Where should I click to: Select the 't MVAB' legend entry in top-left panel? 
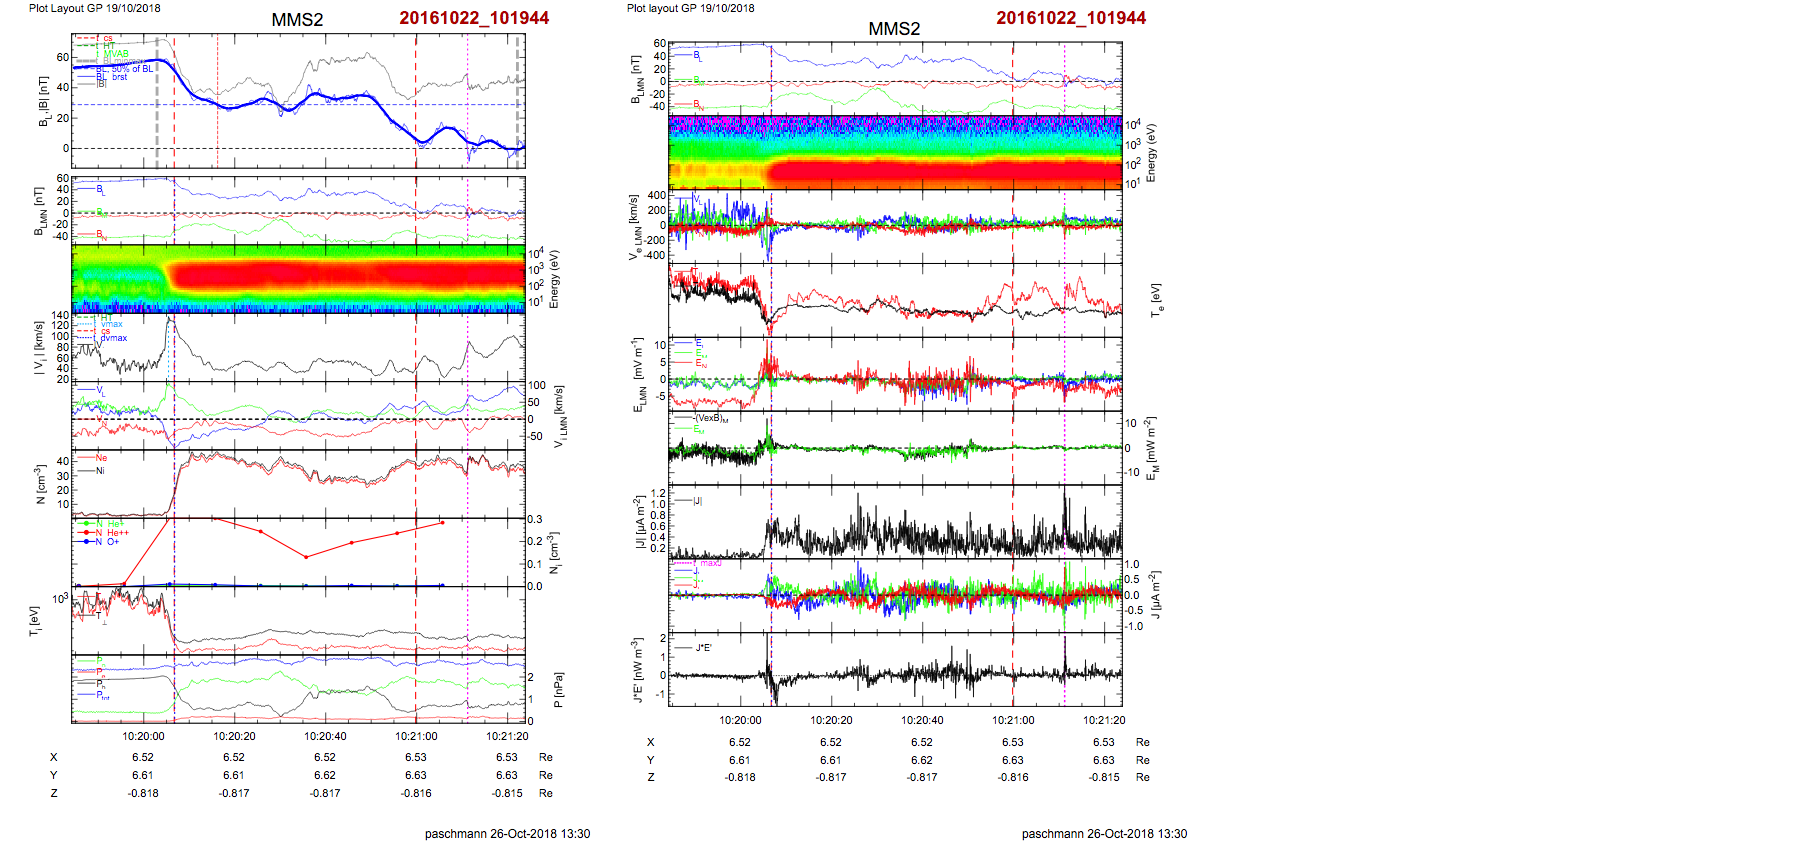(113, 54)
